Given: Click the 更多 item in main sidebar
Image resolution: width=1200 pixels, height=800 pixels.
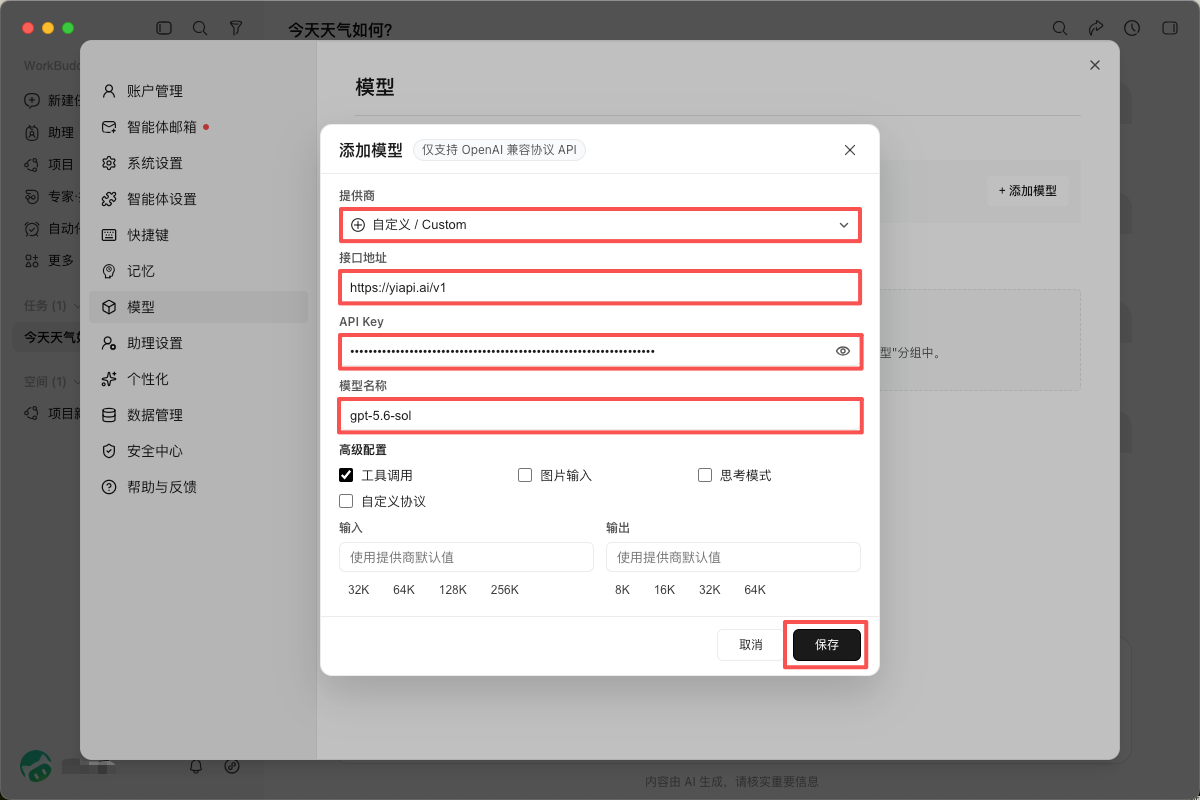Looking at the screenshot, I should 50,260.
